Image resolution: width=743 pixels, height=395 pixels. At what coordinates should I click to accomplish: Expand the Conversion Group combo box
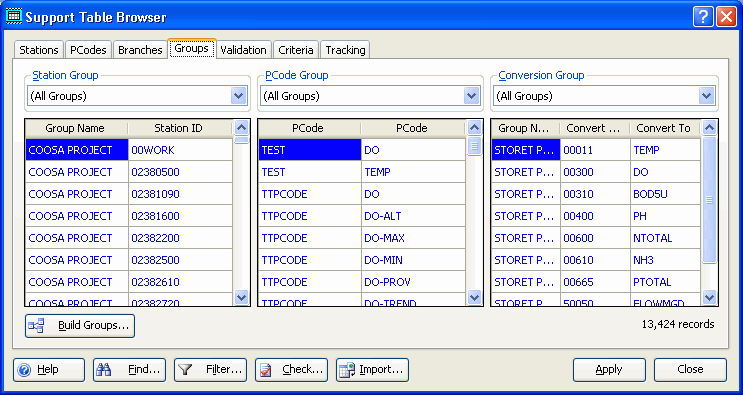pos(707,96)
